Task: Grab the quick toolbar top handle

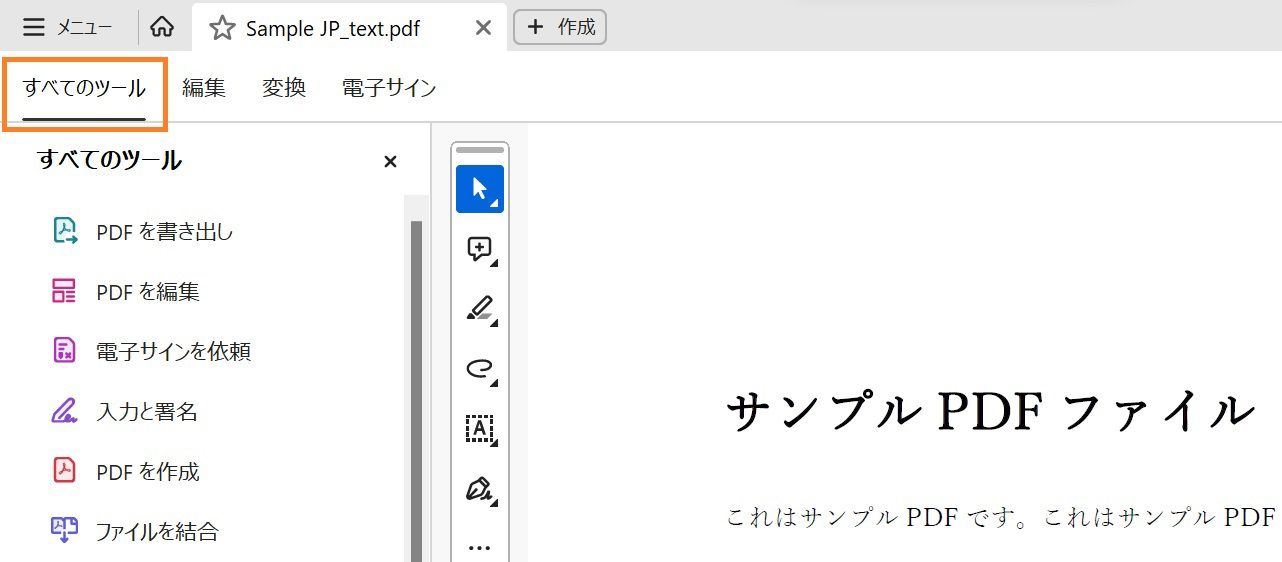Action: pyautogui.click(x=480, y=150)
